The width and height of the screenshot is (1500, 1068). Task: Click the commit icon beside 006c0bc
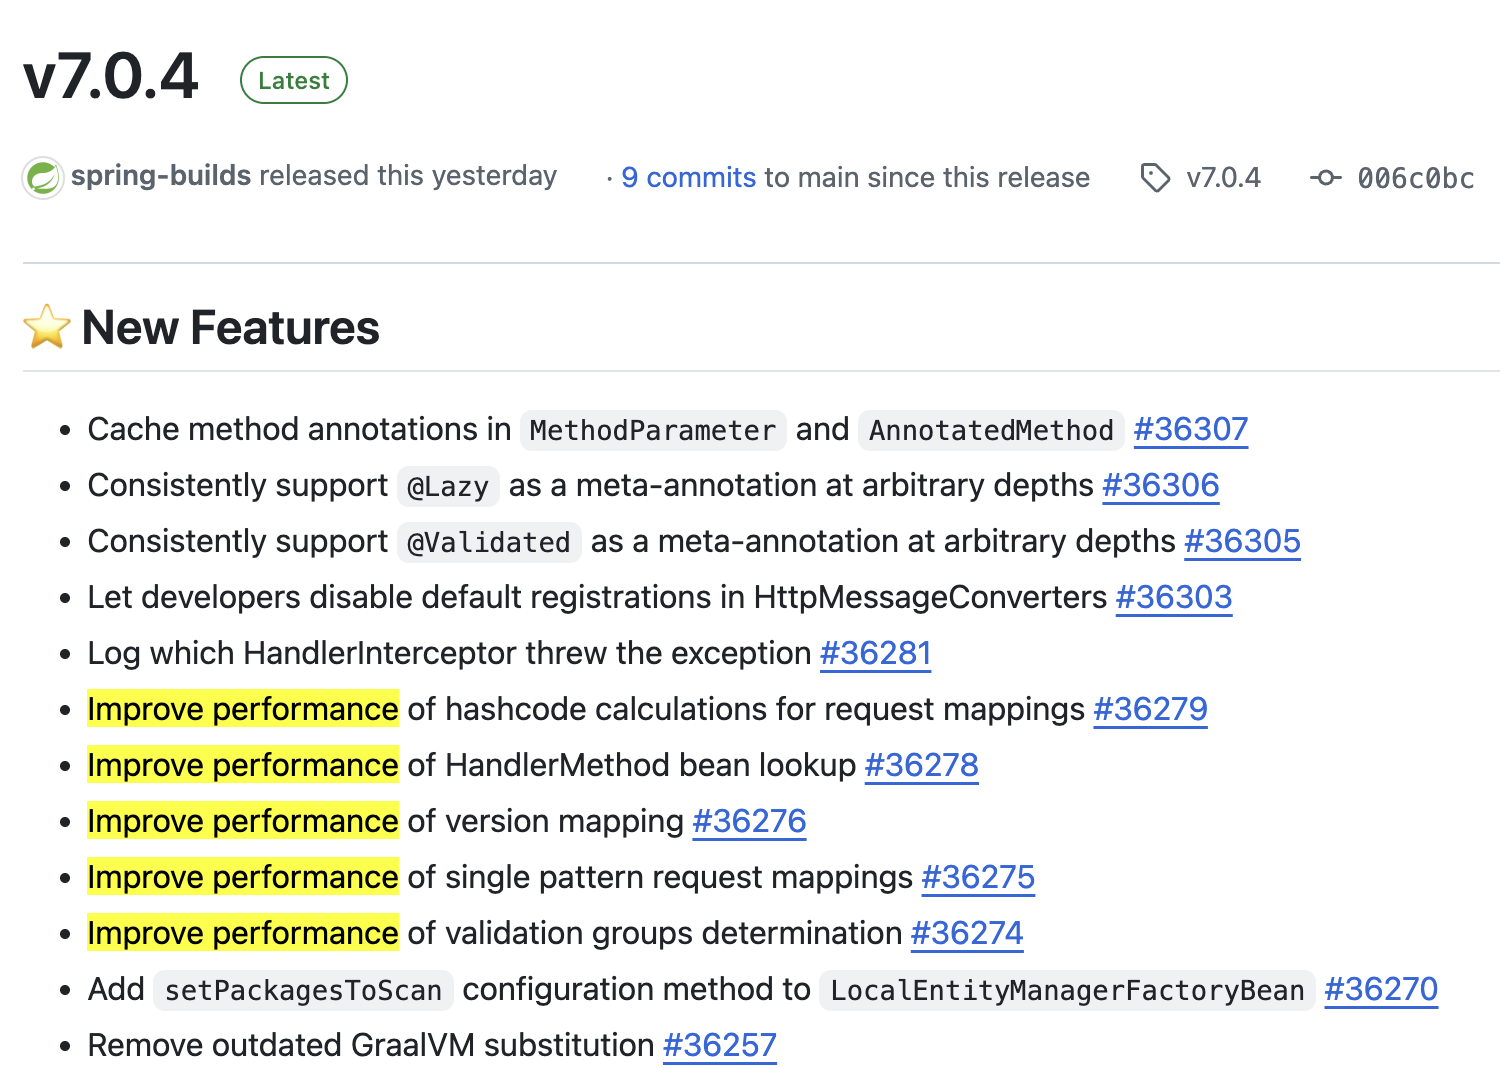tap(1325, 178)
